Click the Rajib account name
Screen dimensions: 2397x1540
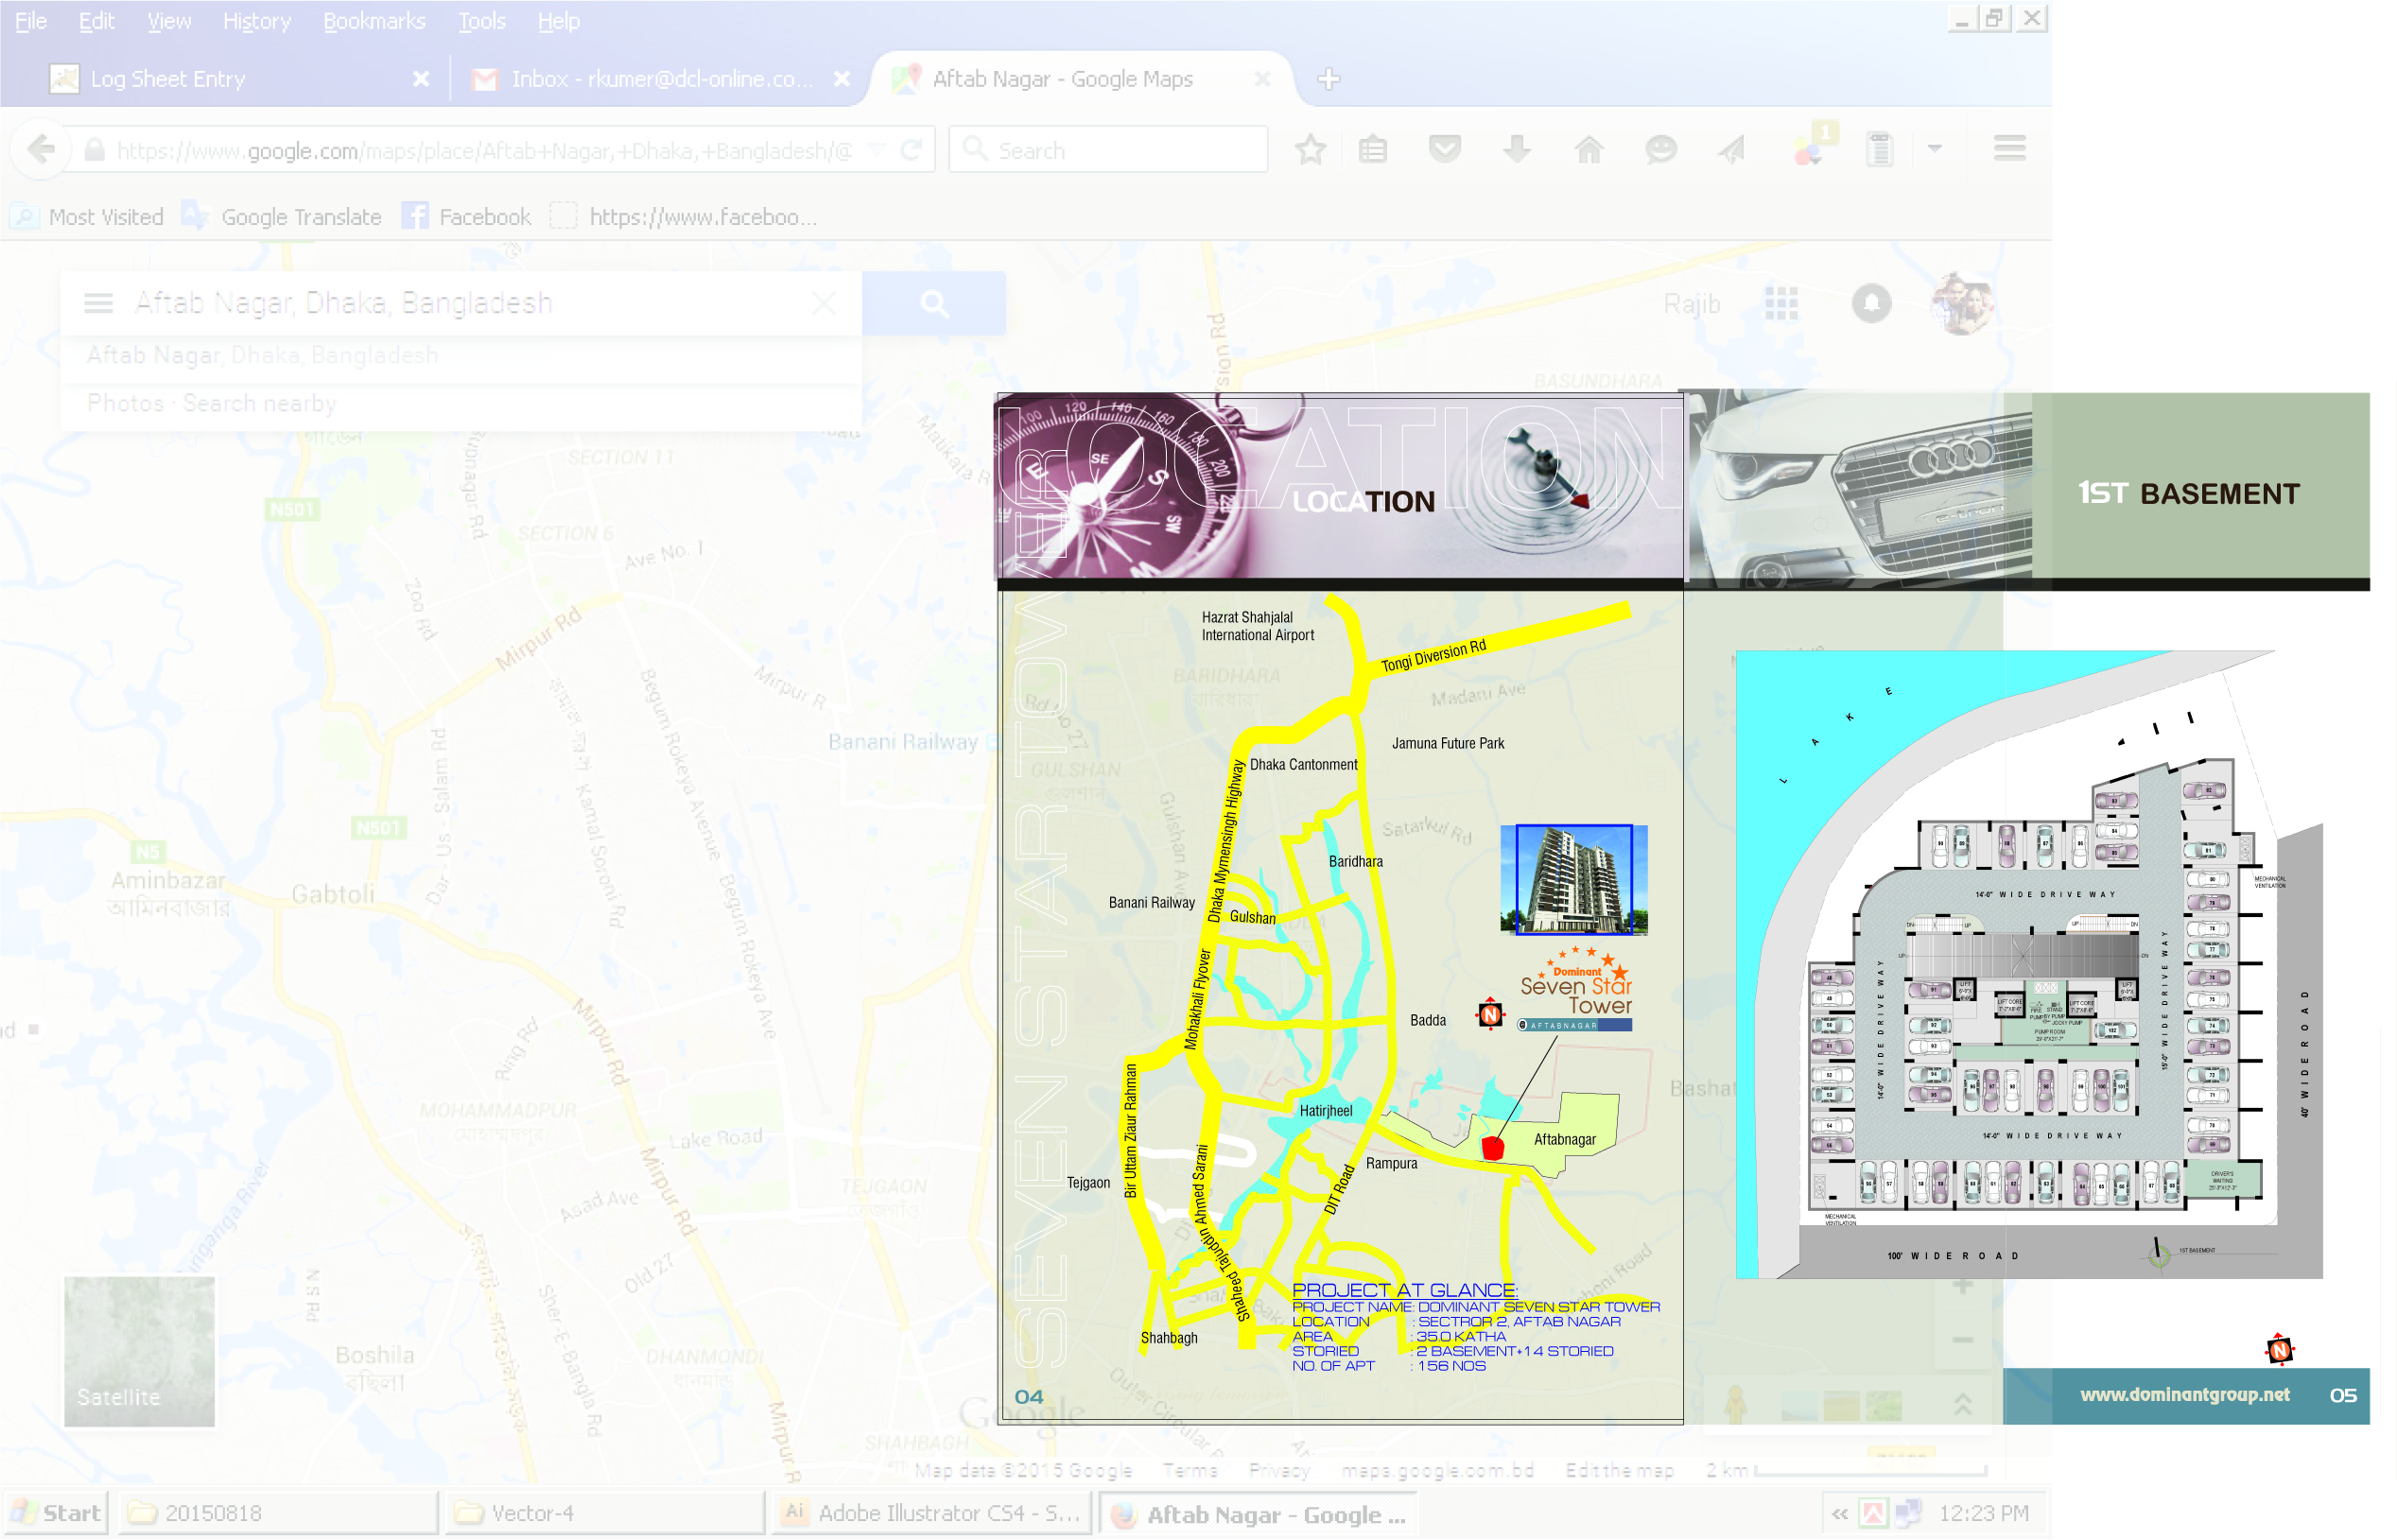[1691, 303]
